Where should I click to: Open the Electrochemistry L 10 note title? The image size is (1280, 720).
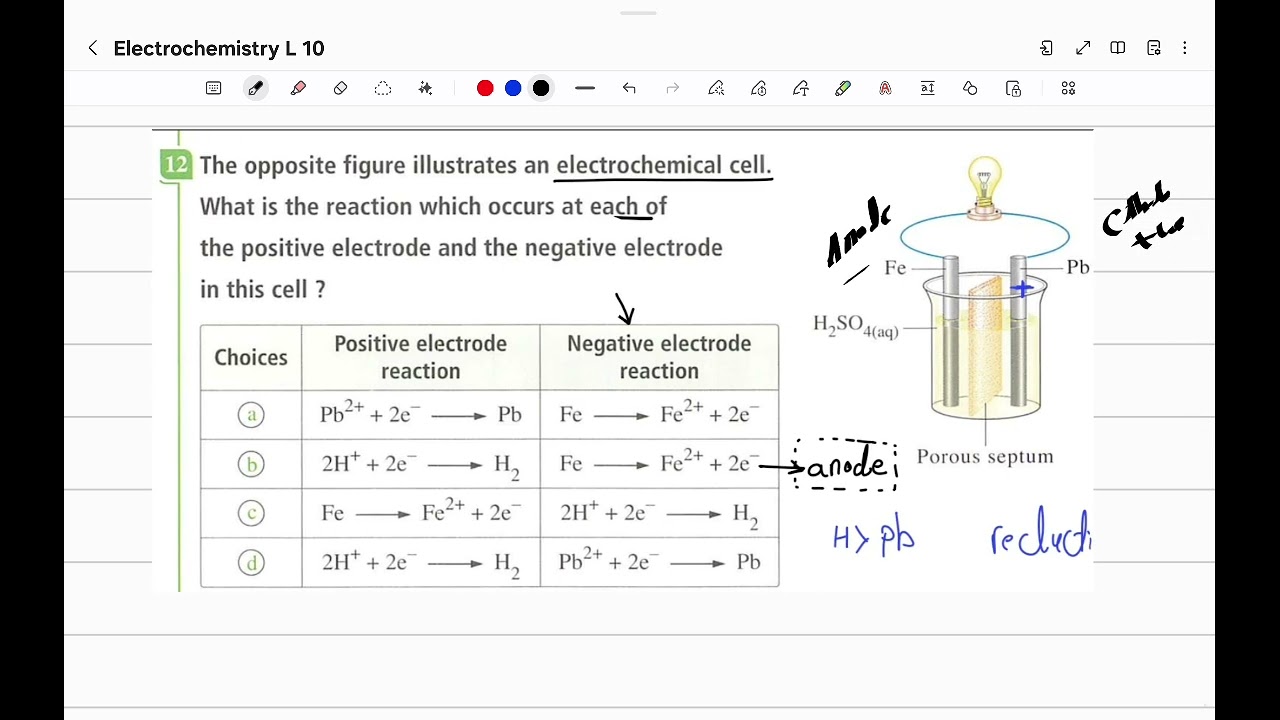(x=219, y=48)
